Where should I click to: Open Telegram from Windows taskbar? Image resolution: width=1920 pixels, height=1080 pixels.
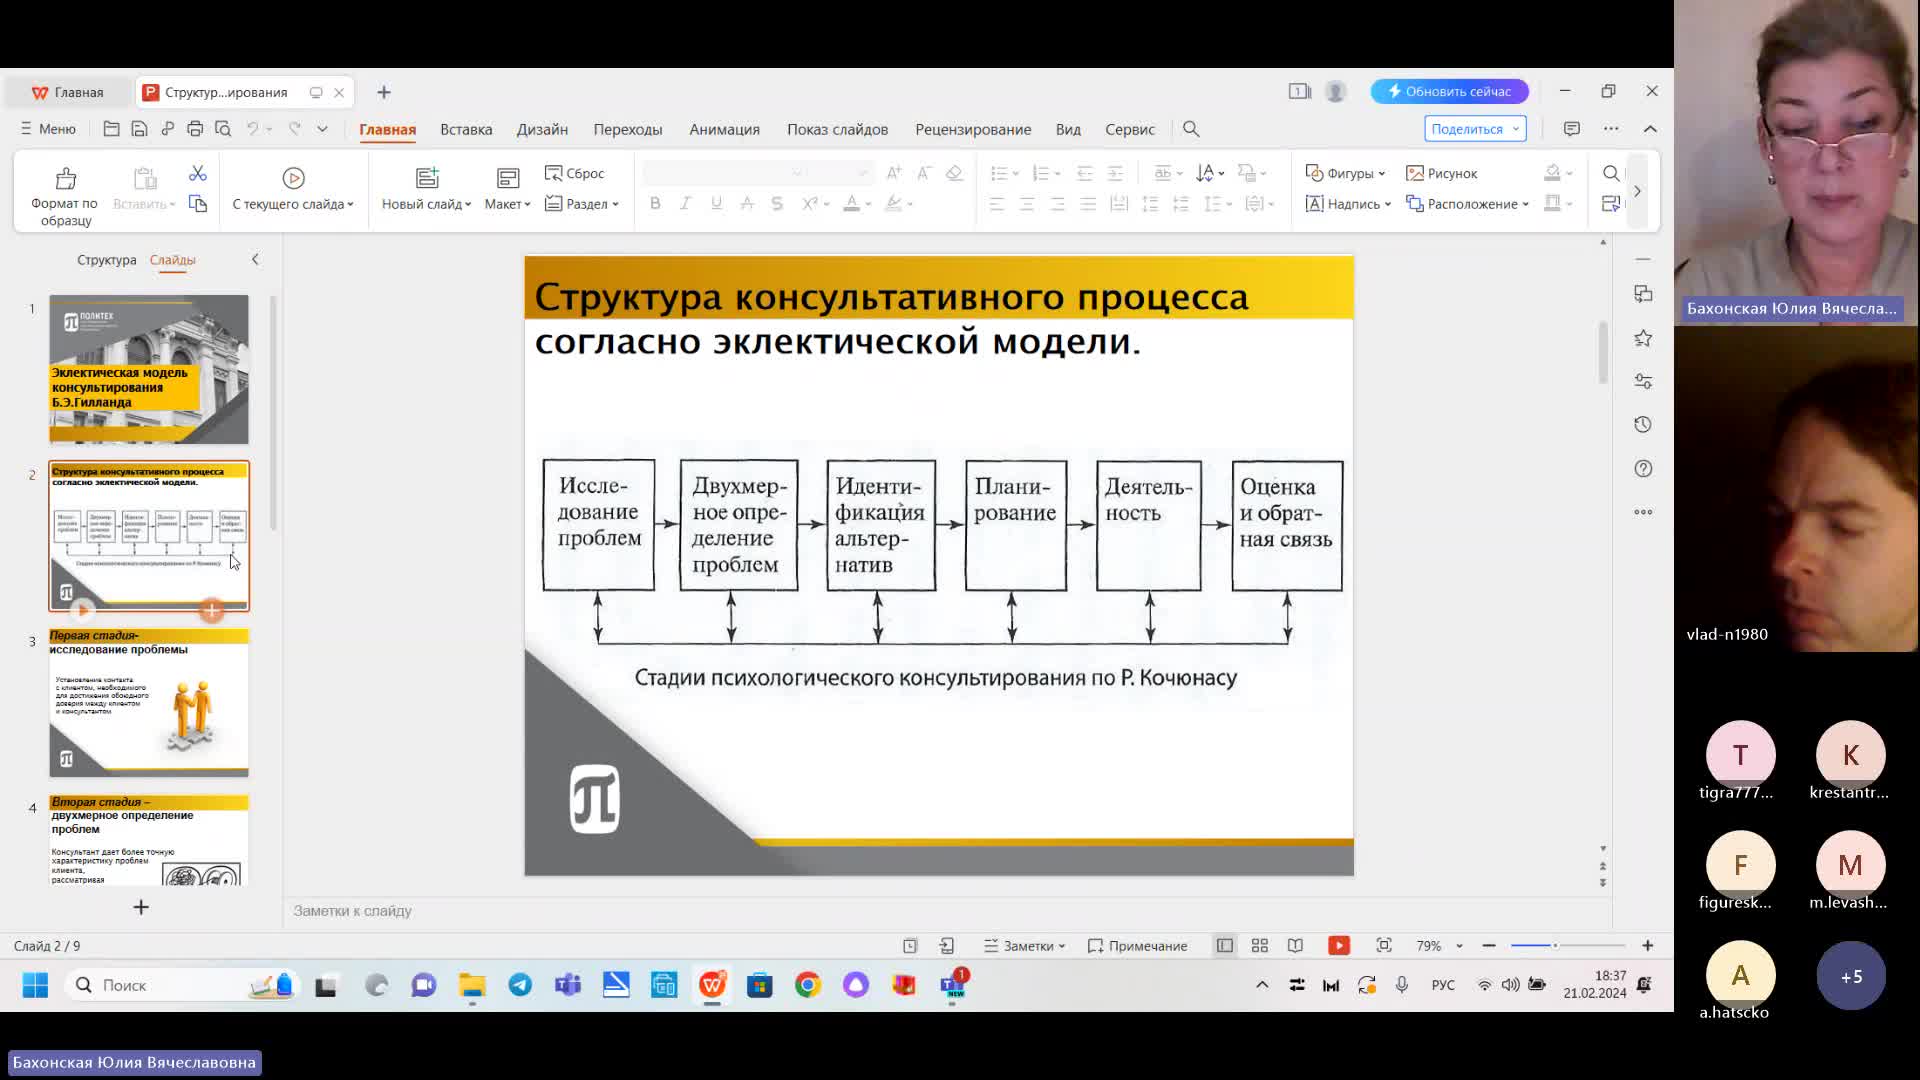click(x=520, y=985)
